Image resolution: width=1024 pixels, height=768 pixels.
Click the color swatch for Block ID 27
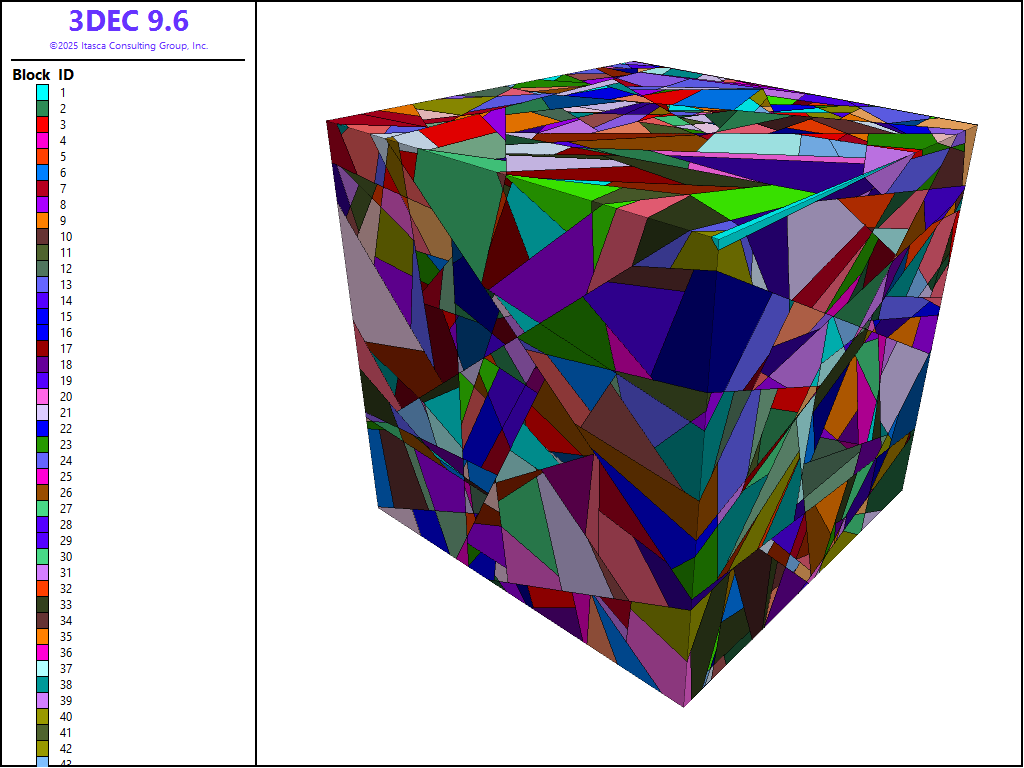tap(43, 508)
